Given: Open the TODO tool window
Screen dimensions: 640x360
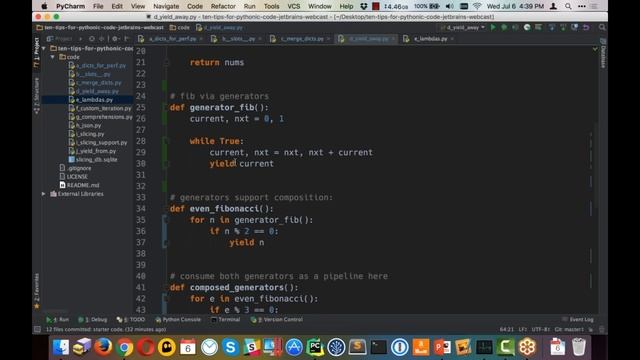Looking at the screenshot, I should tap(131, 320).
